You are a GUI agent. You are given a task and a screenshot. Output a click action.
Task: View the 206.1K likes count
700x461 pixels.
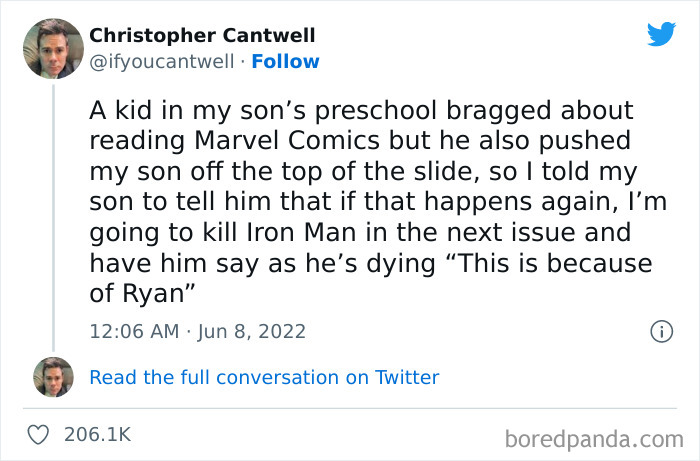click(97, 435)
